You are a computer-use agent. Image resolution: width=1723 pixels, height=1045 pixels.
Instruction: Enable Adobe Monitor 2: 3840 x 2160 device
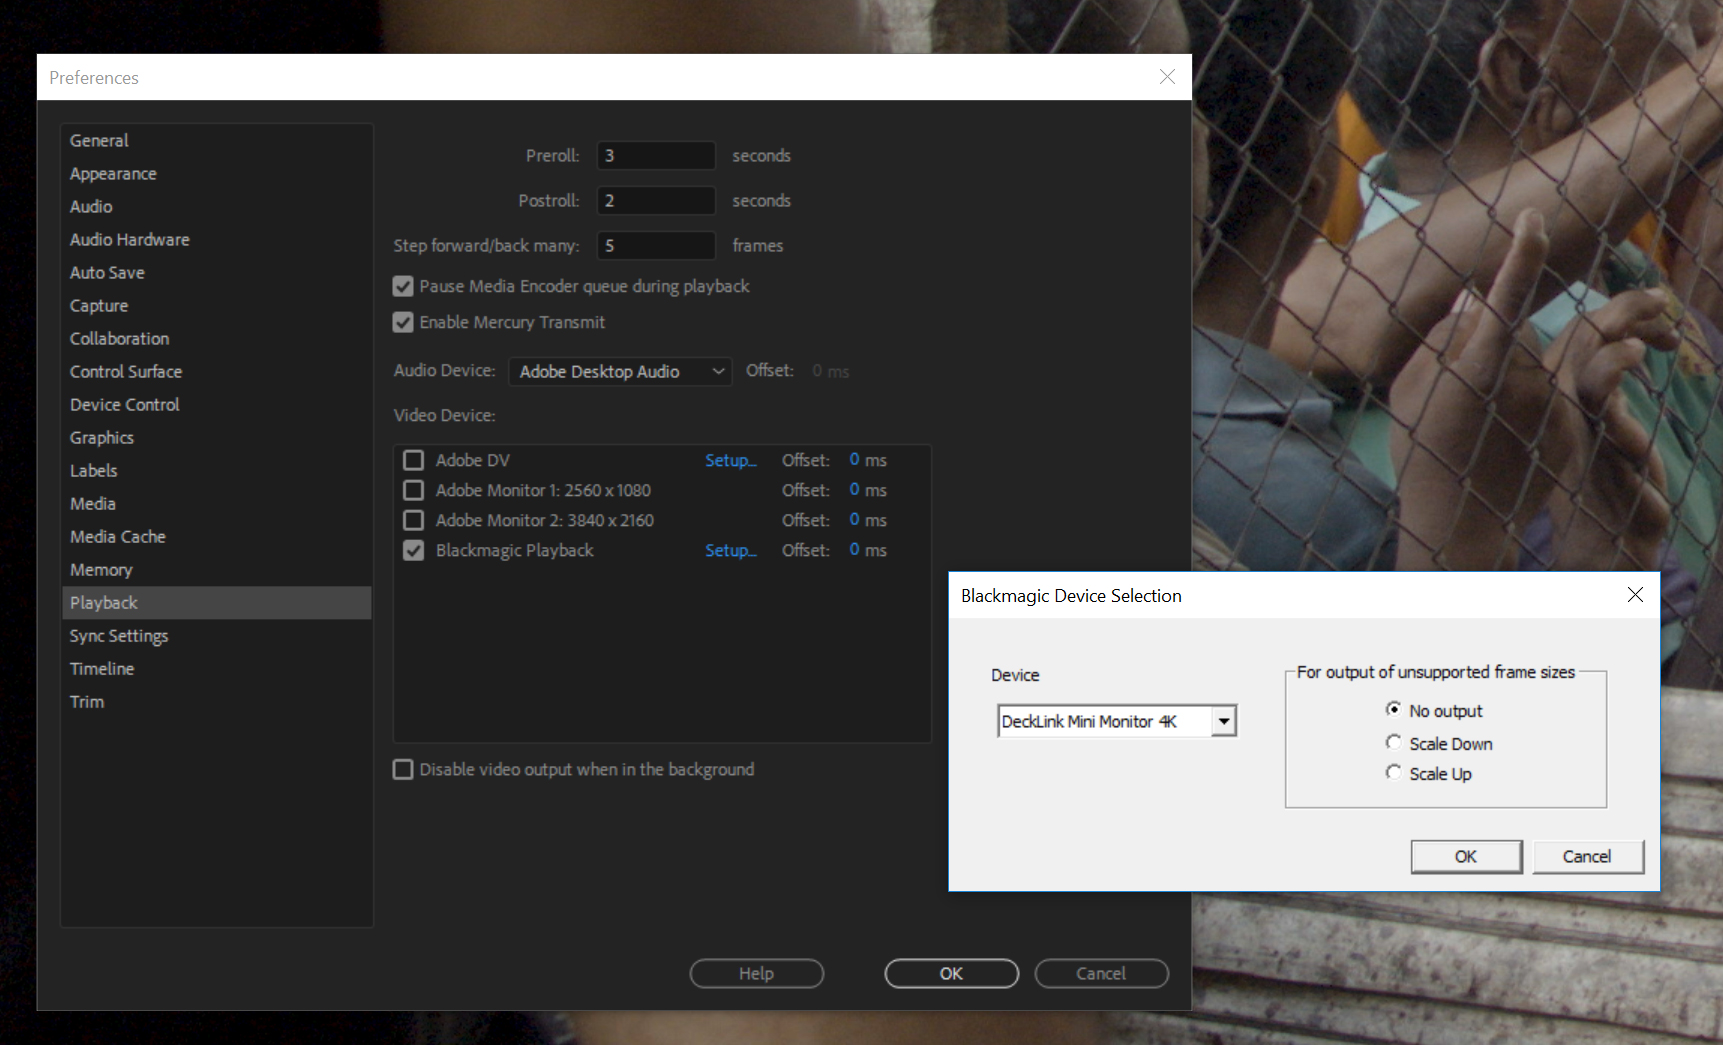[413, 520]
